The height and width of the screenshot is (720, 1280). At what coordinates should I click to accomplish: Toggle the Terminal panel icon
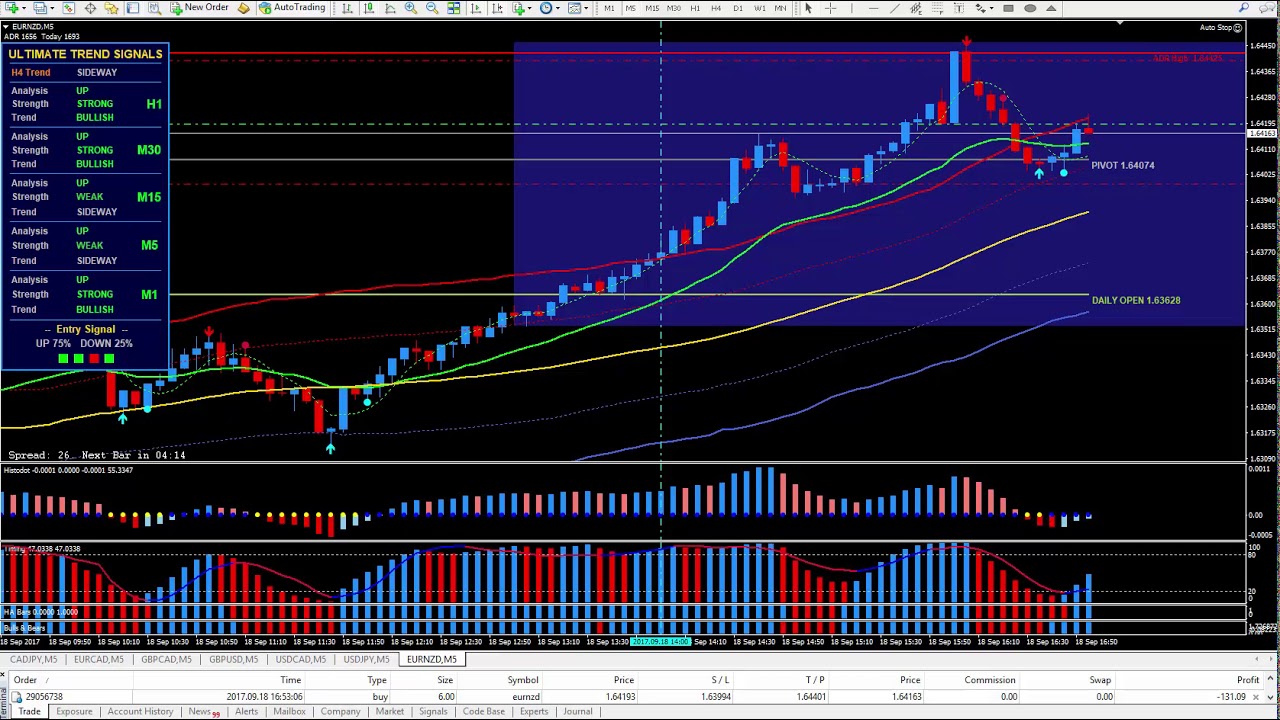pyautogui.click(x=132, y=8)
